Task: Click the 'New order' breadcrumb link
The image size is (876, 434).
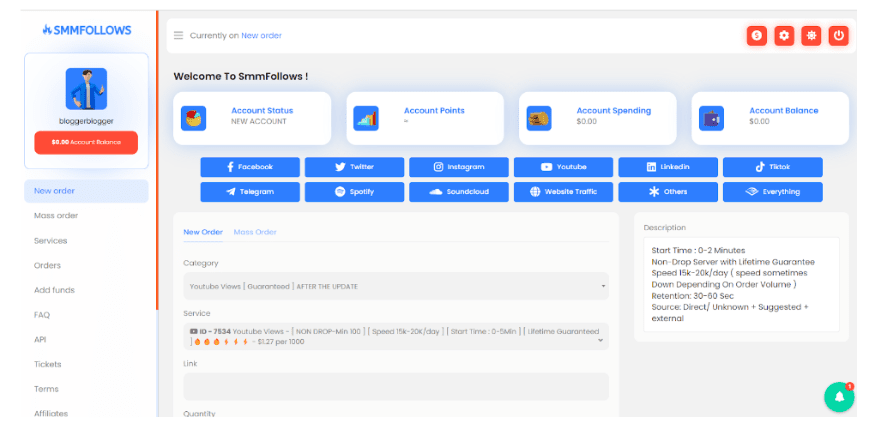Action: click(261, 36)
